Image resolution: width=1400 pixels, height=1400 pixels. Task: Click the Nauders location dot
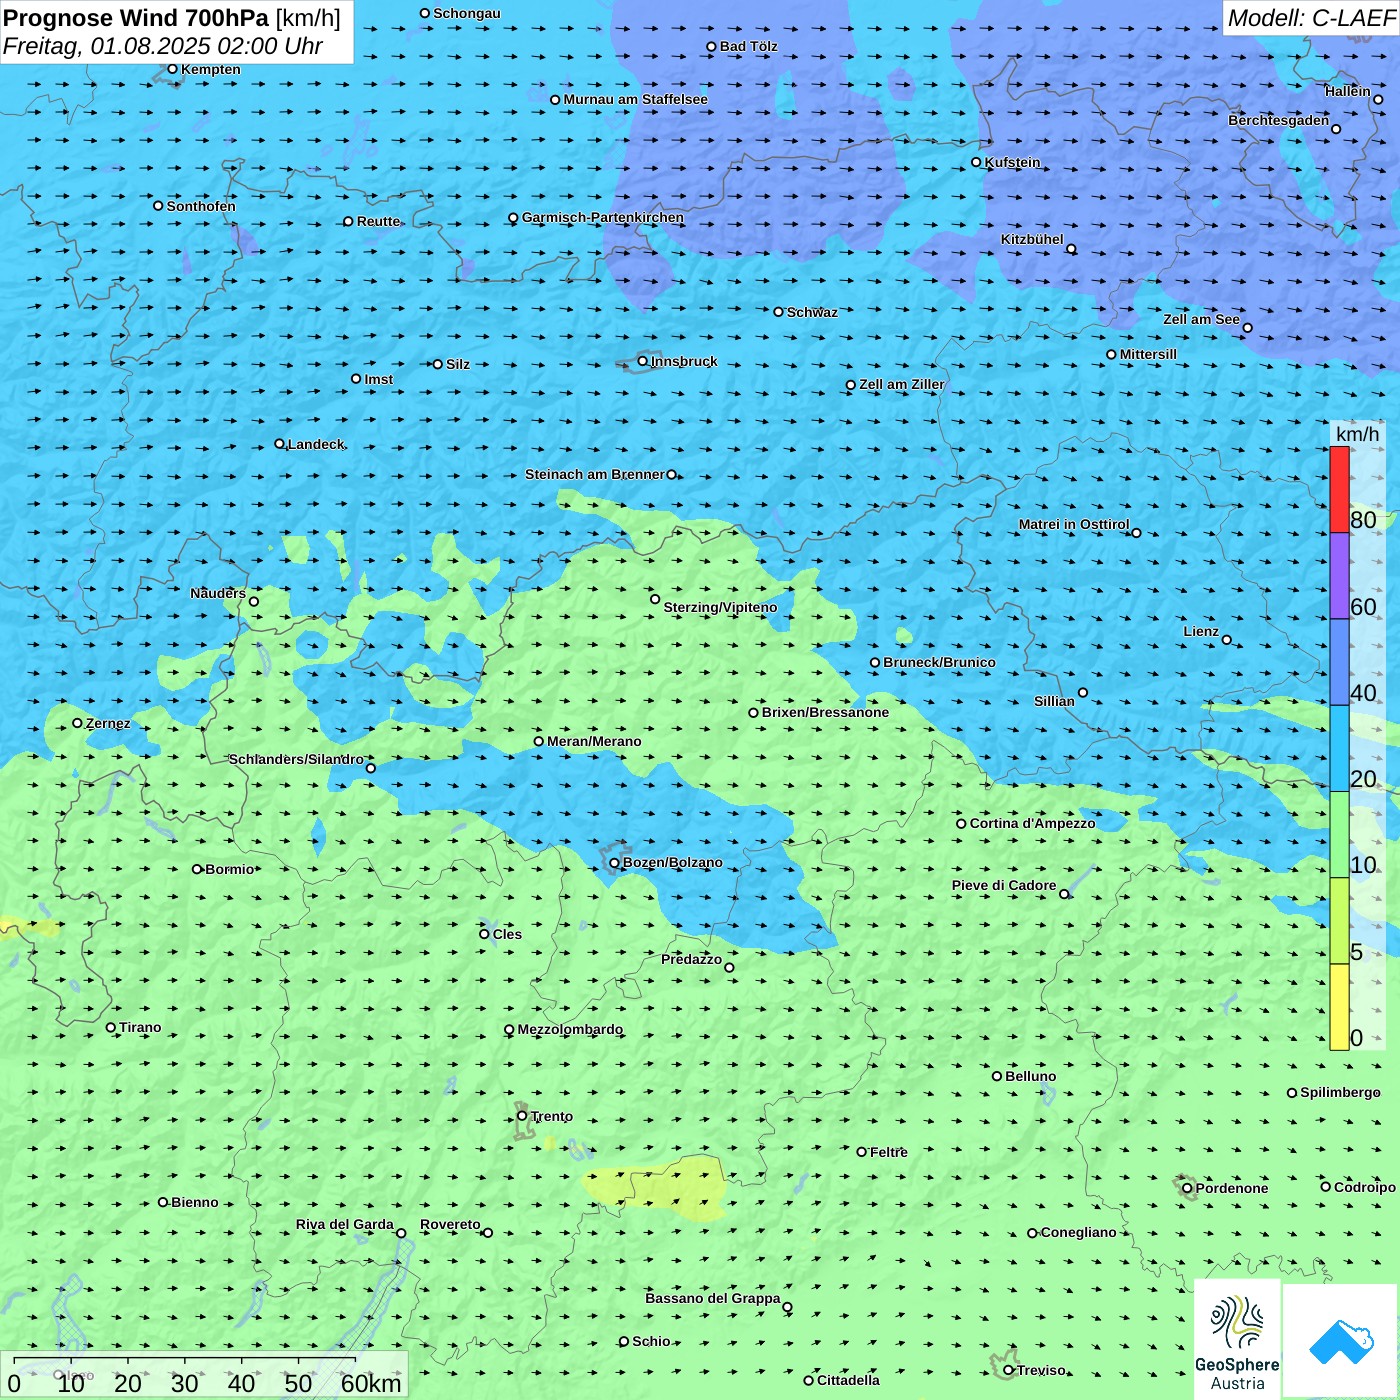coord(254,601)
